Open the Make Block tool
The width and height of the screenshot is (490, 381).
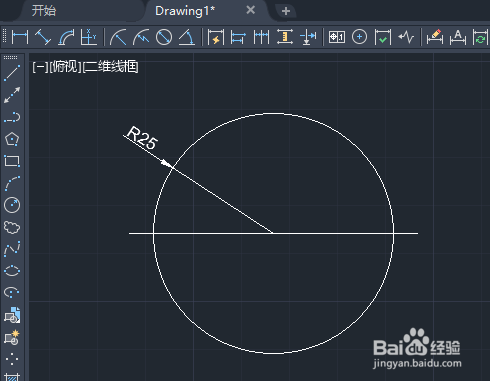(12, 337)
